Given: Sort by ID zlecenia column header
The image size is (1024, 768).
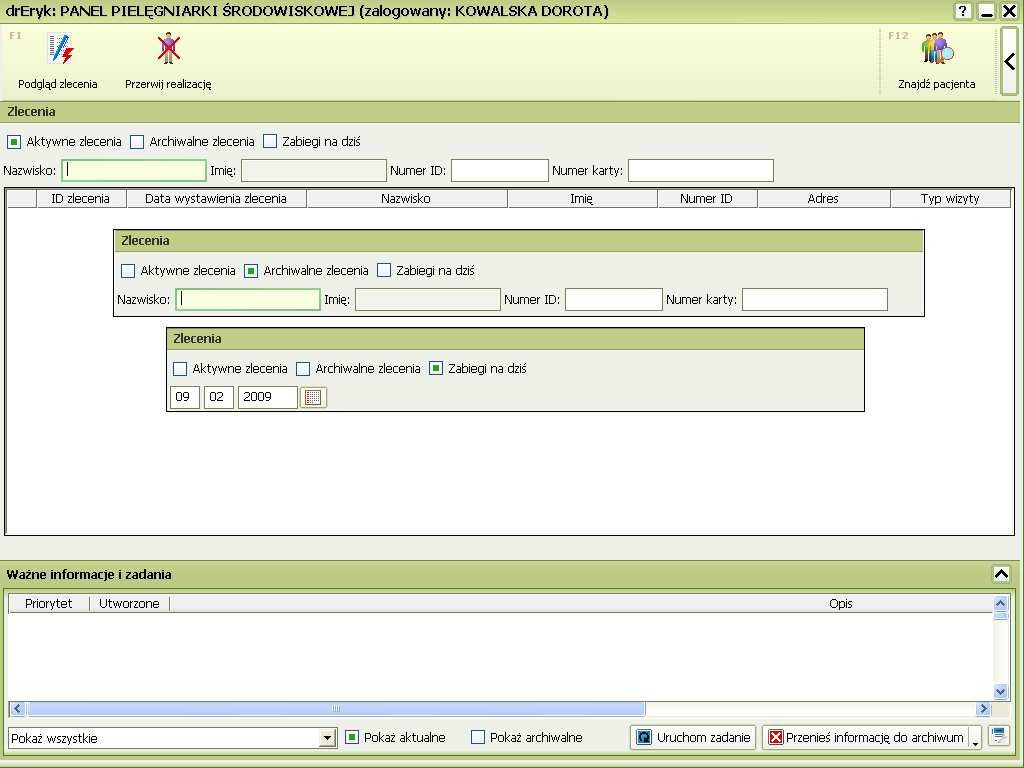Looking at the screenshot, I should (x=81, y=199).
